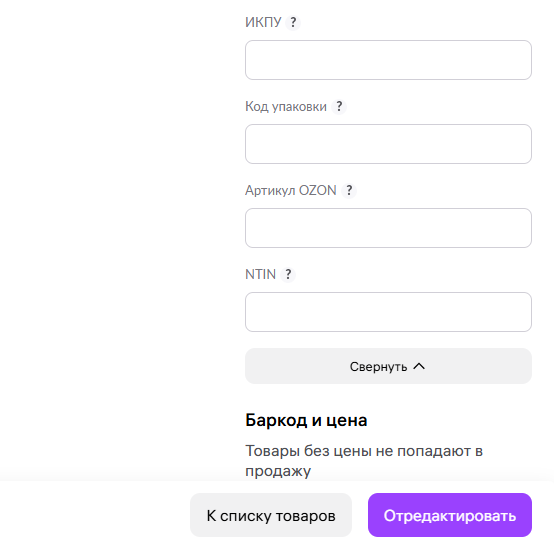Open the ИКПУ help tooltip icon
This screenshot has height=541, width=554.
(293, 23)
